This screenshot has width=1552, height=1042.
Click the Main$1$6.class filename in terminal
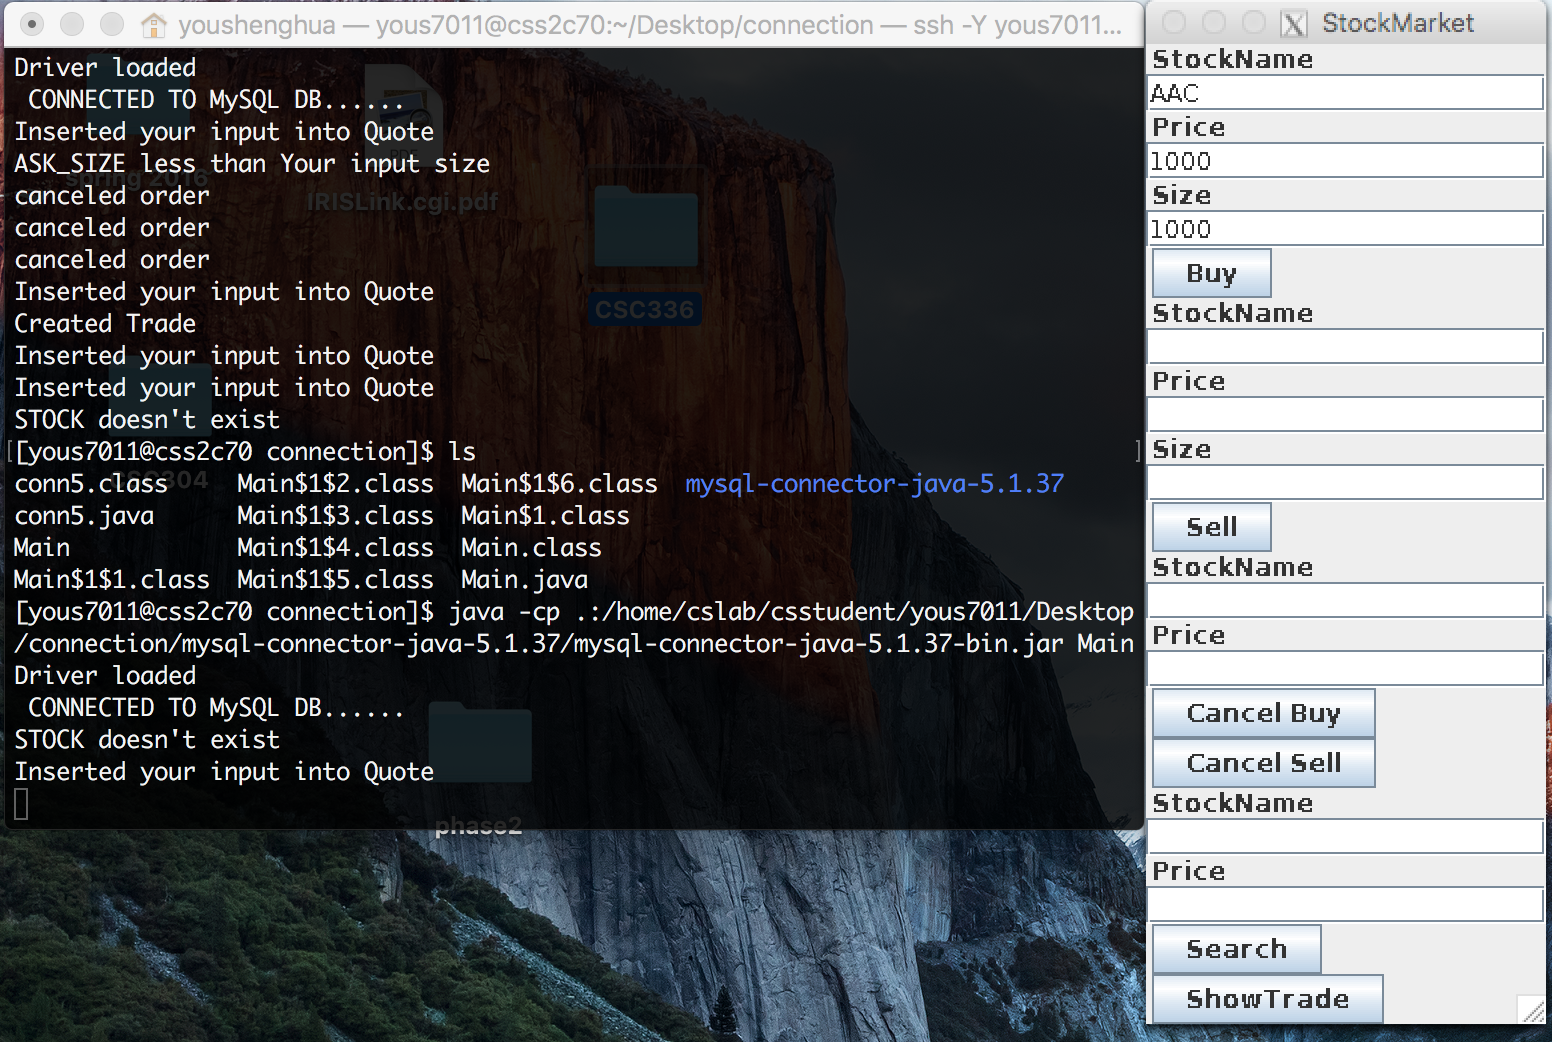coord(559,484)
